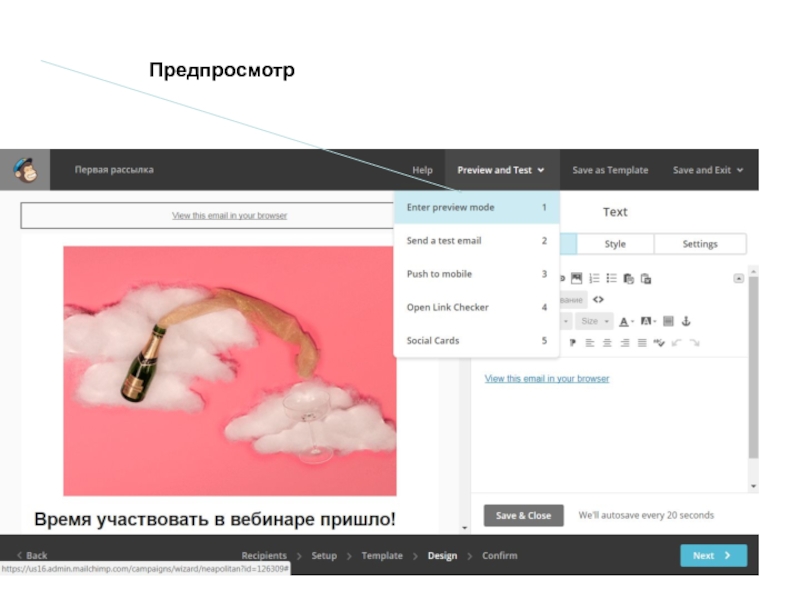
Task: Insert an image with the picture icon
Action: tap(577, 279)
